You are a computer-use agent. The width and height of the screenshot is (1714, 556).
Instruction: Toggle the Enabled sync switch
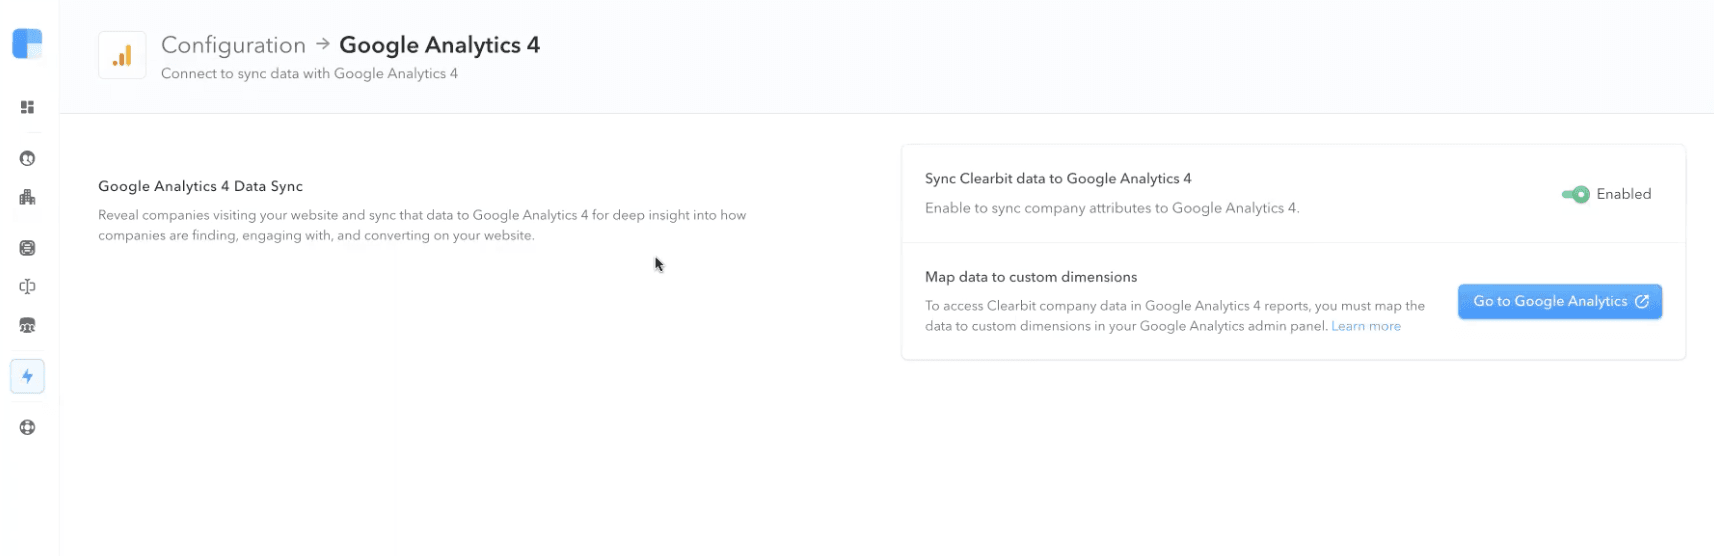pos(1575,194)
